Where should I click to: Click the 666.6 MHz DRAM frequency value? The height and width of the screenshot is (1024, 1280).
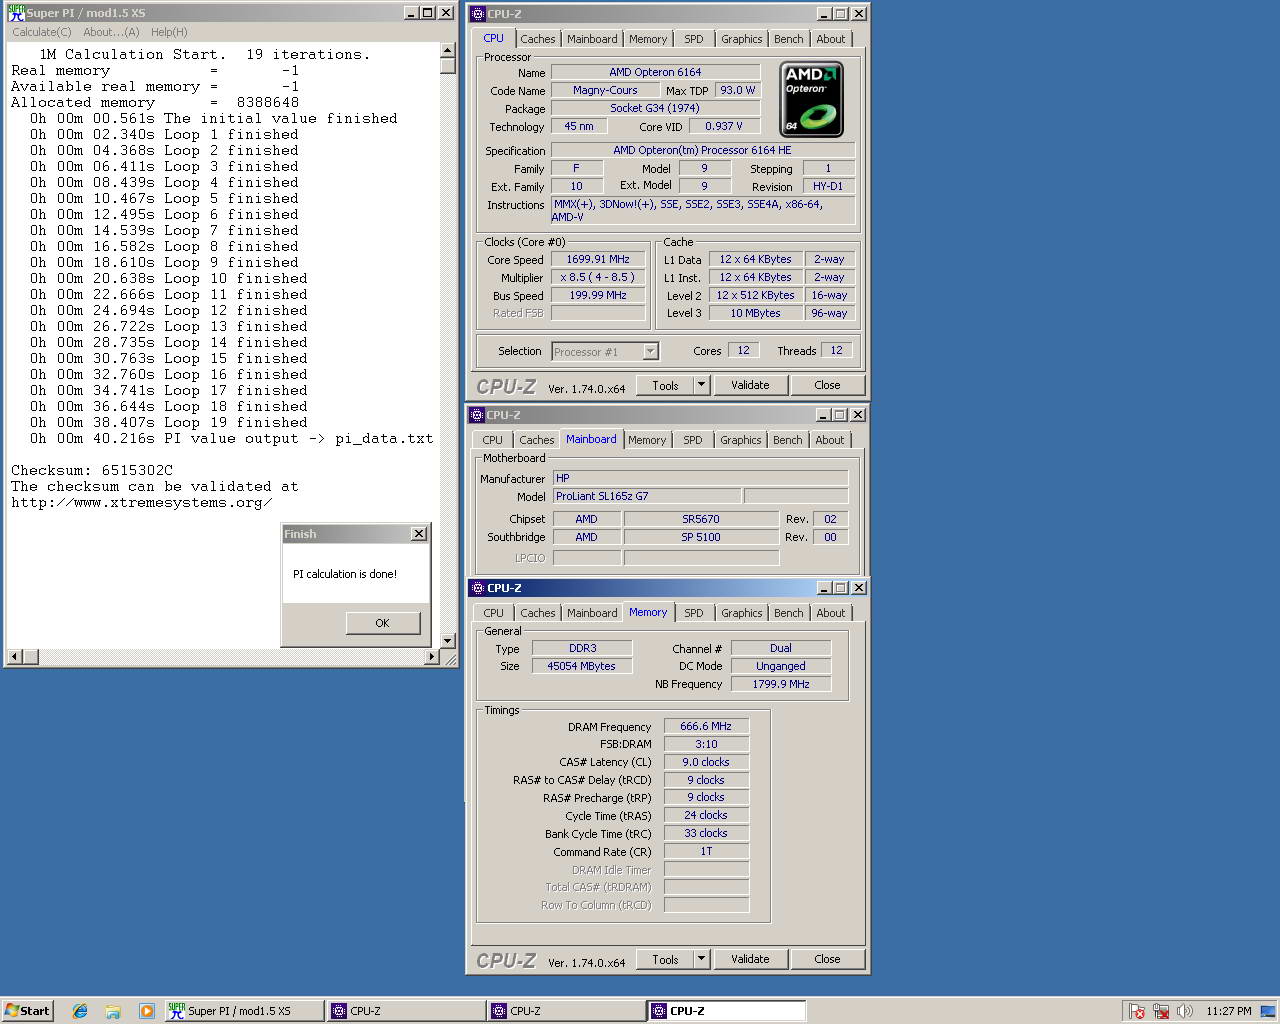pos(706,726)
